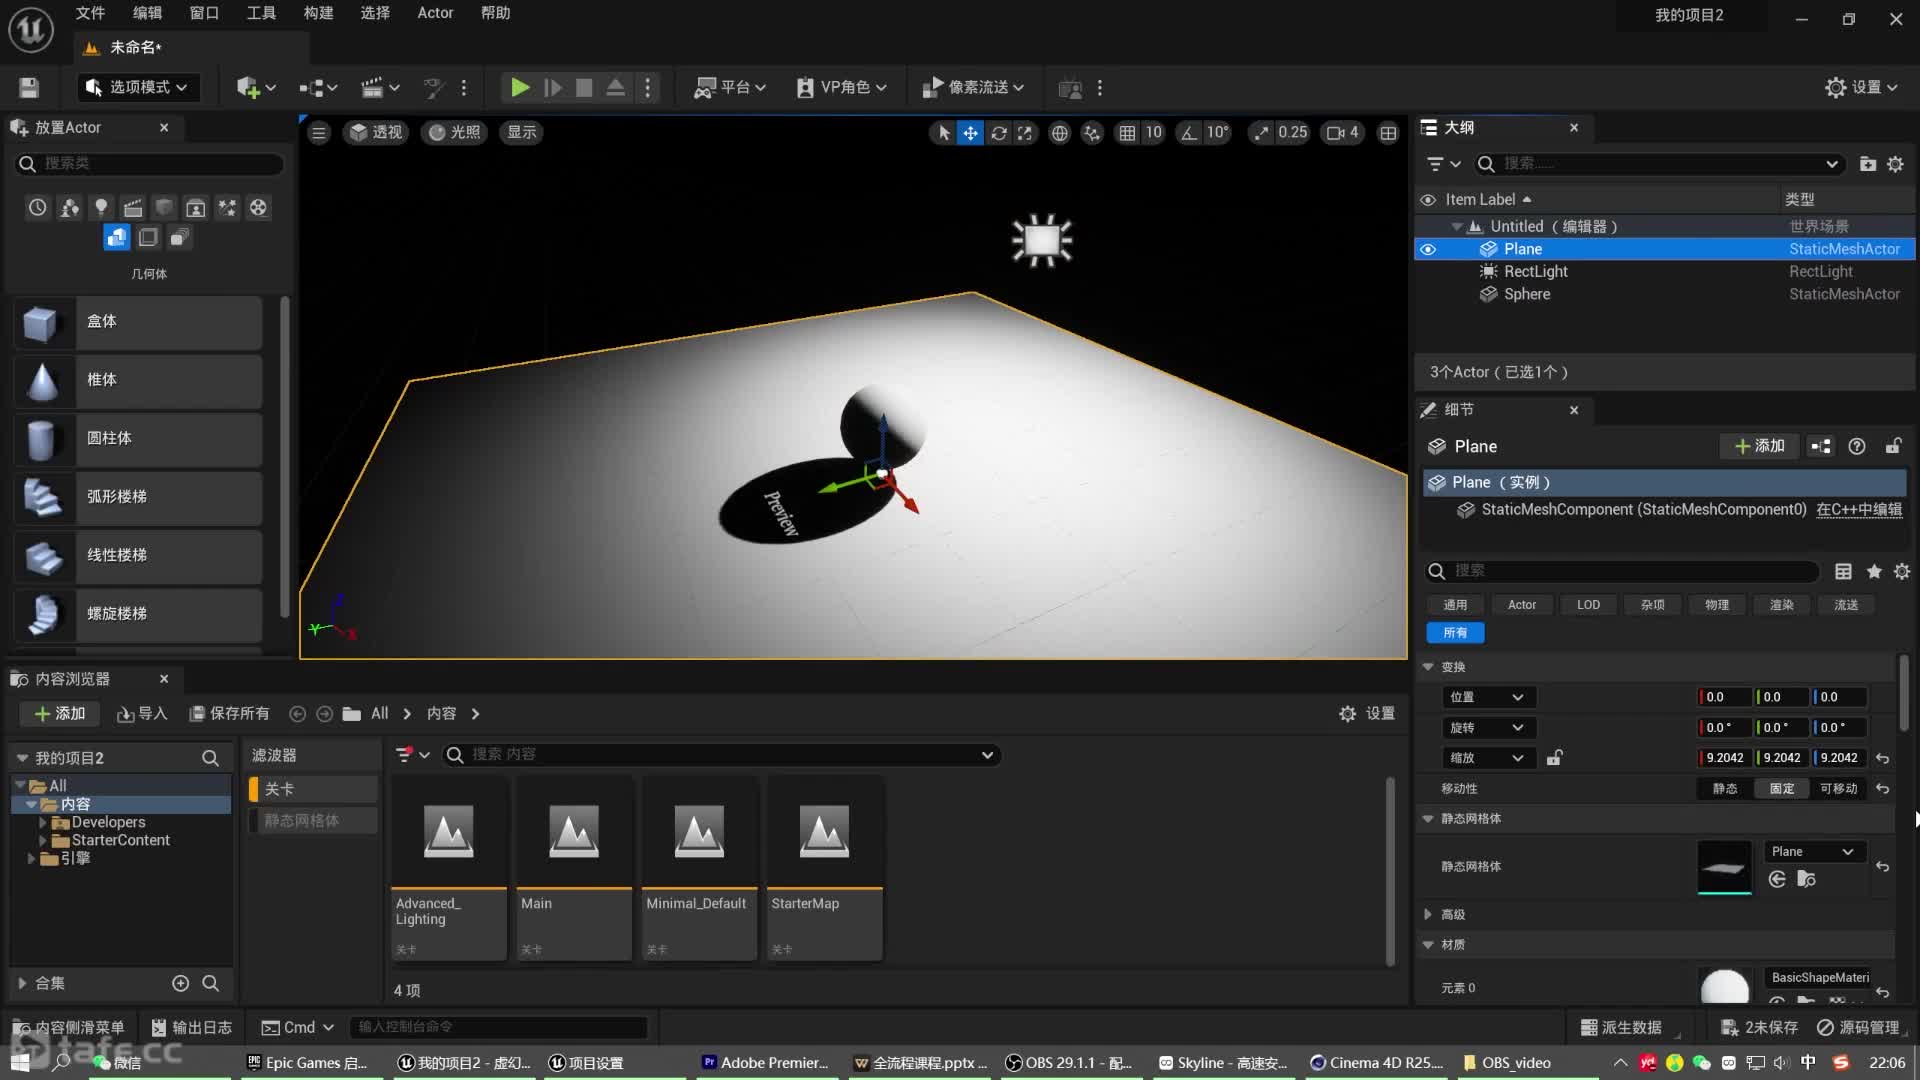Toggle surface snapping icon in viewport
This screenshot has width=1920, height=1080.
point(1092,133)
